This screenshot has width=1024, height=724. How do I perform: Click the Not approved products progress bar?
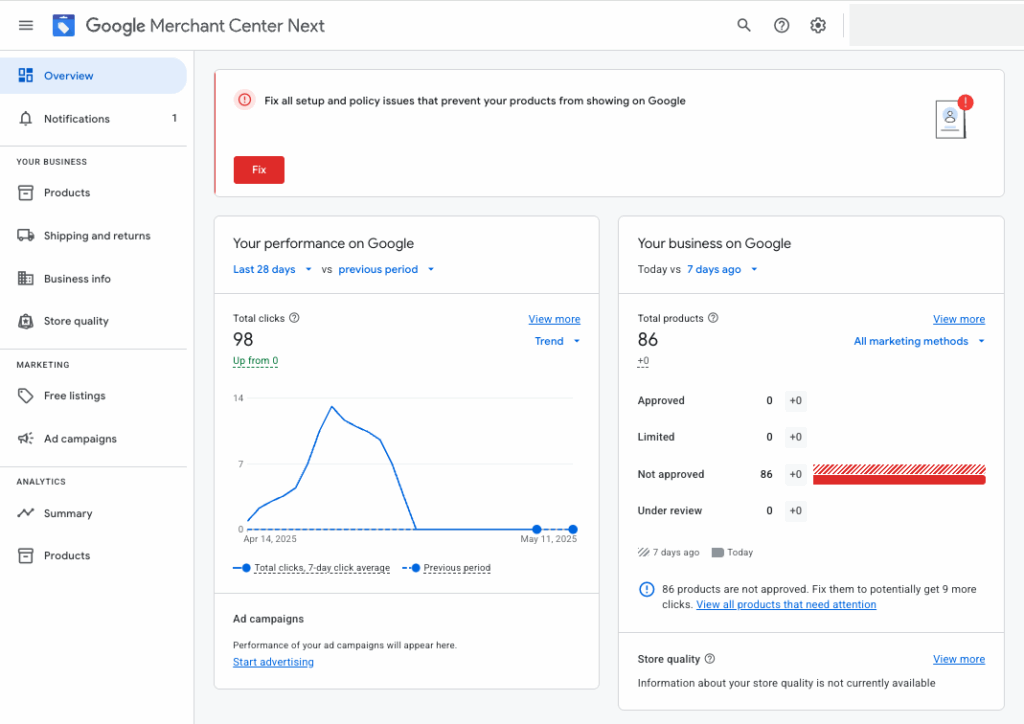point(898,473)
